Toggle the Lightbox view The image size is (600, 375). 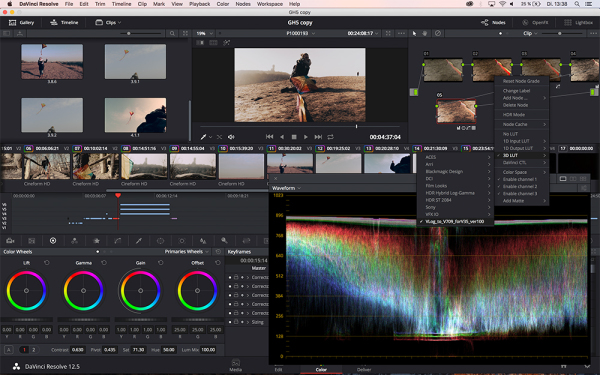coord(579,23)
